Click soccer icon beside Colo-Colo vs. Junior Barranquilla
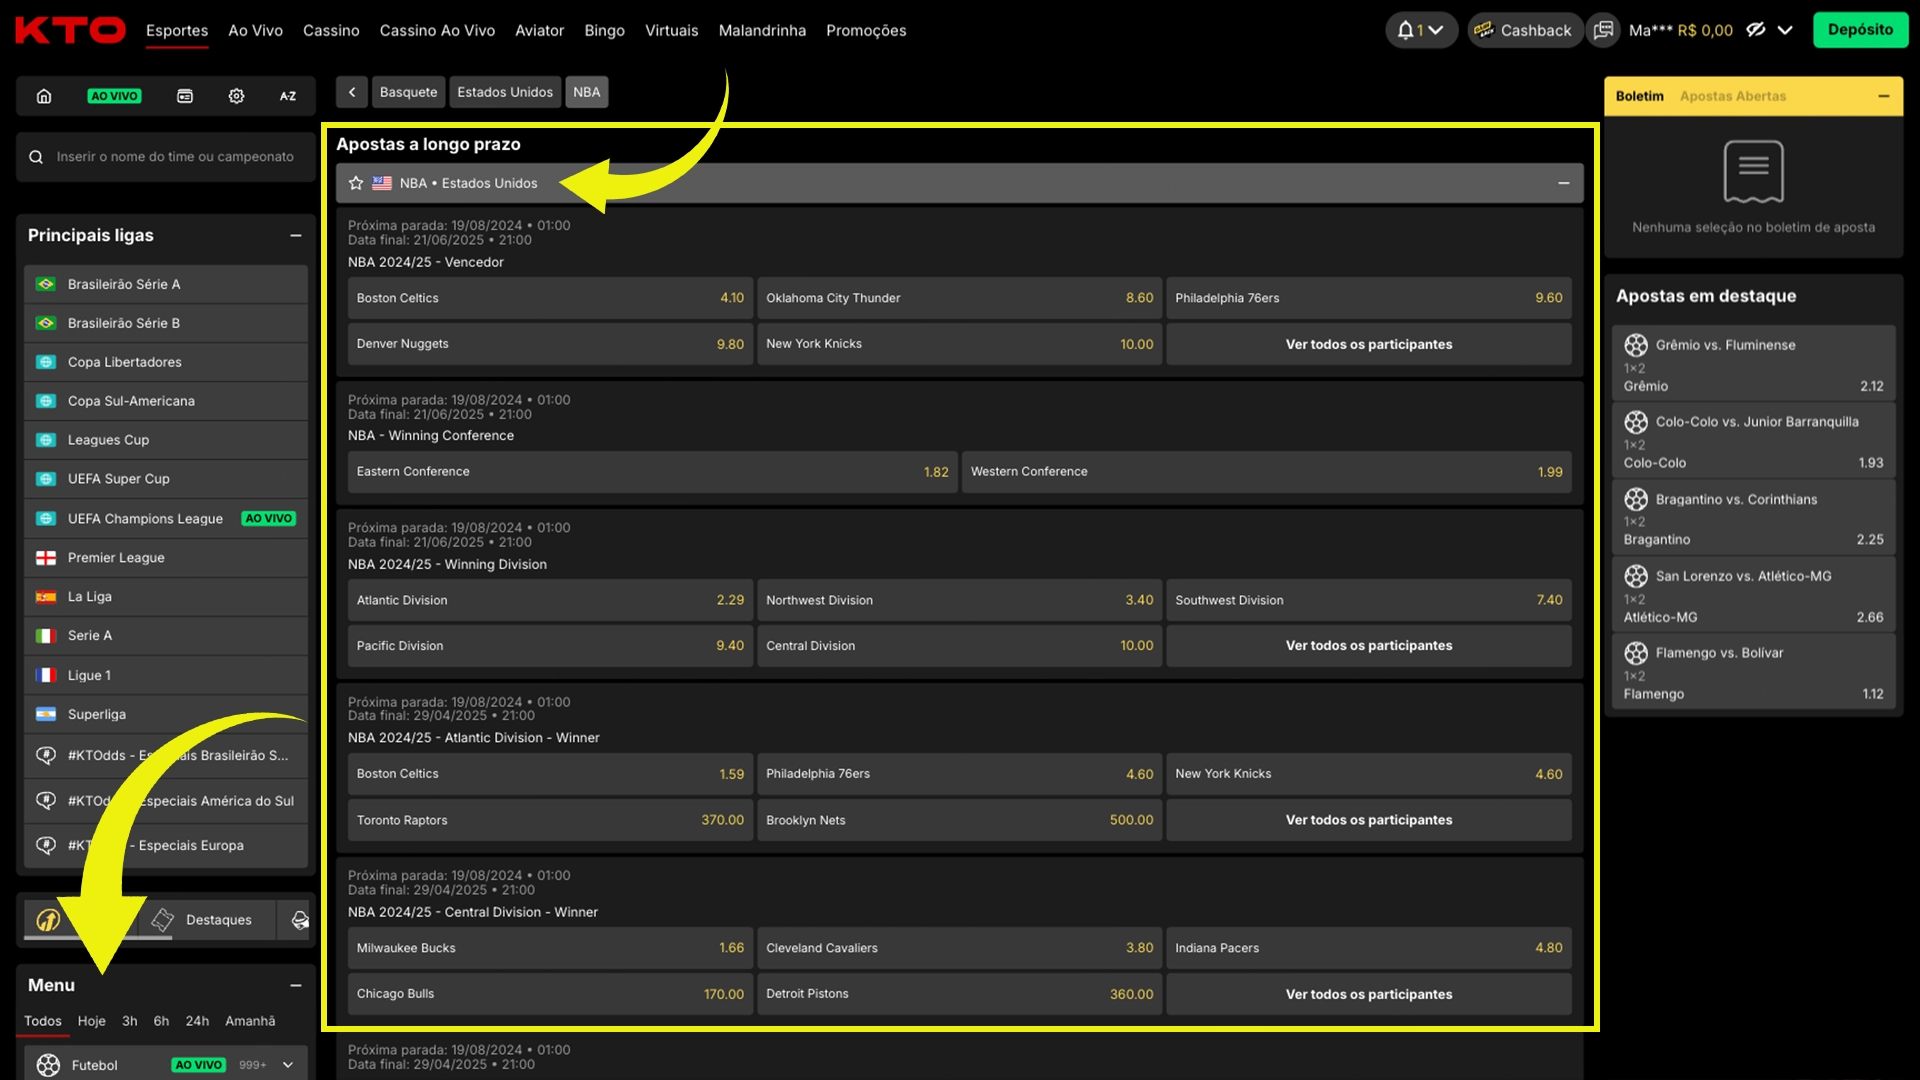The width and height of the screenshot is (1920, 1080). [x=1636, y=422]
